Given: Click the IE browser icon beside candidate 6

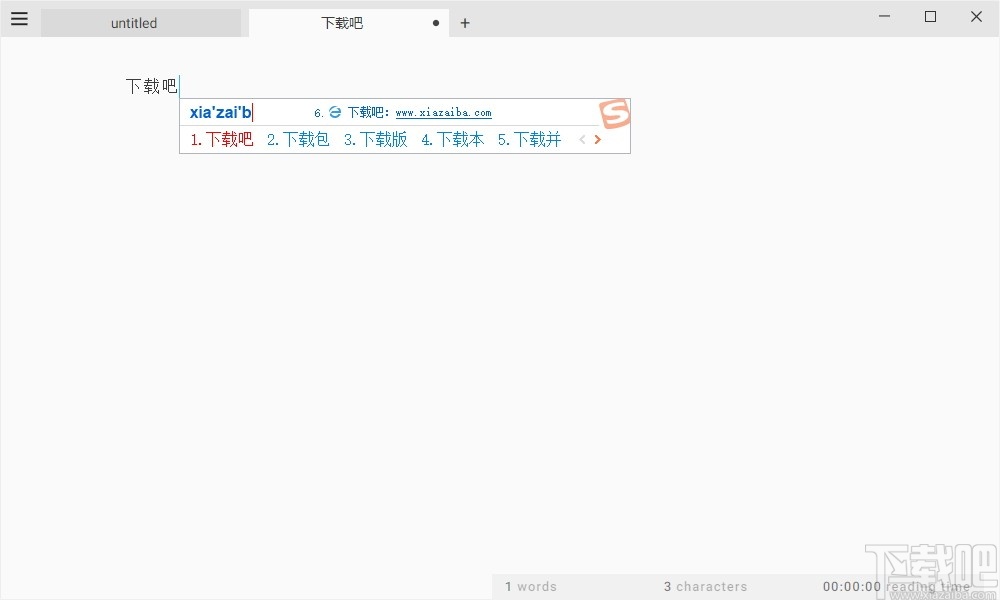Looking at the screenshot, I should (x=334, y=112).
